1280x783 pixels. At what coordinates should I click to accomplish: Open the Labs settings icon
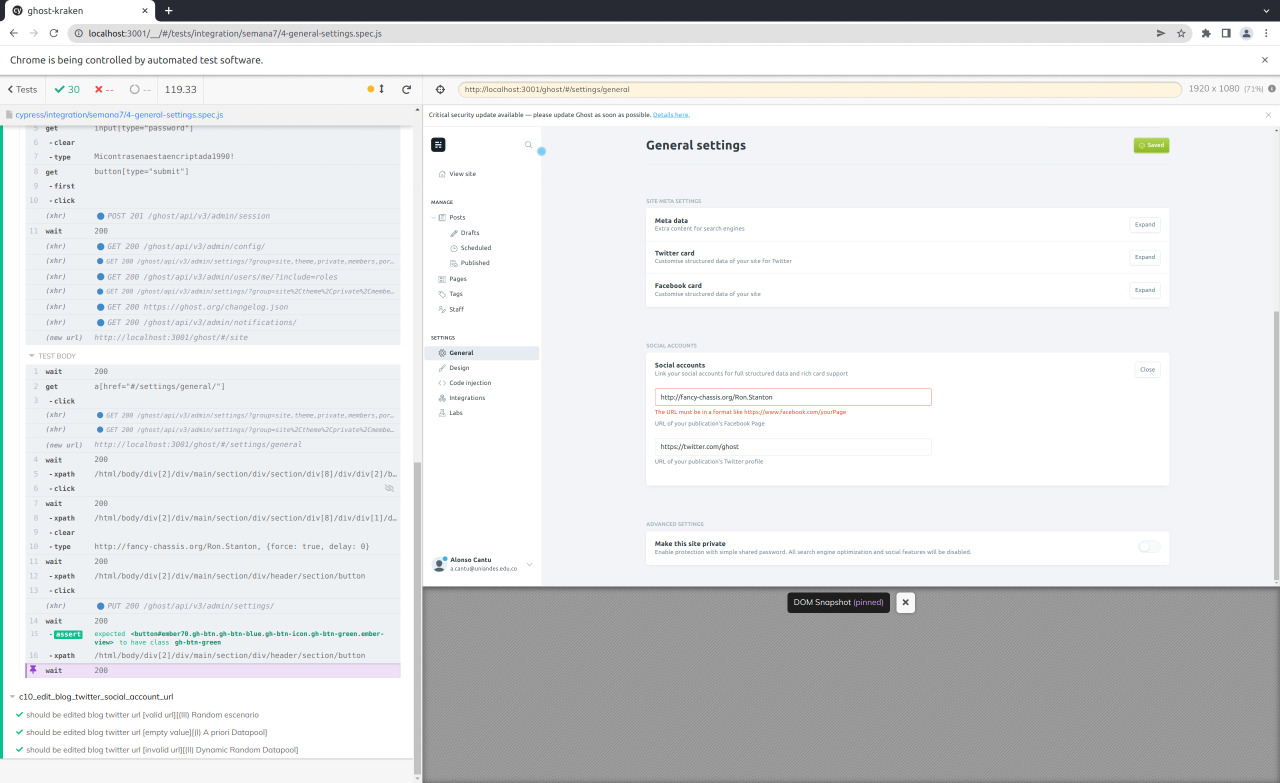pyautogui.click(x=440, y=412)
